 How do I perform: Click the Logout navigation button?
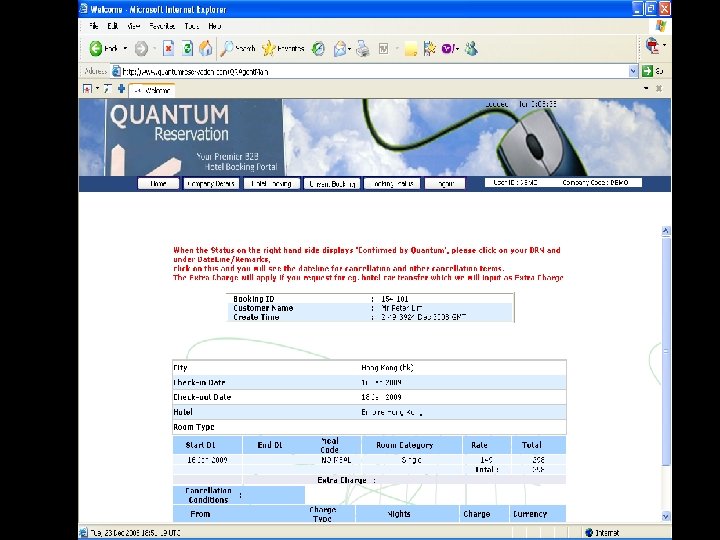pyautogui.click(x=445, y=184)
